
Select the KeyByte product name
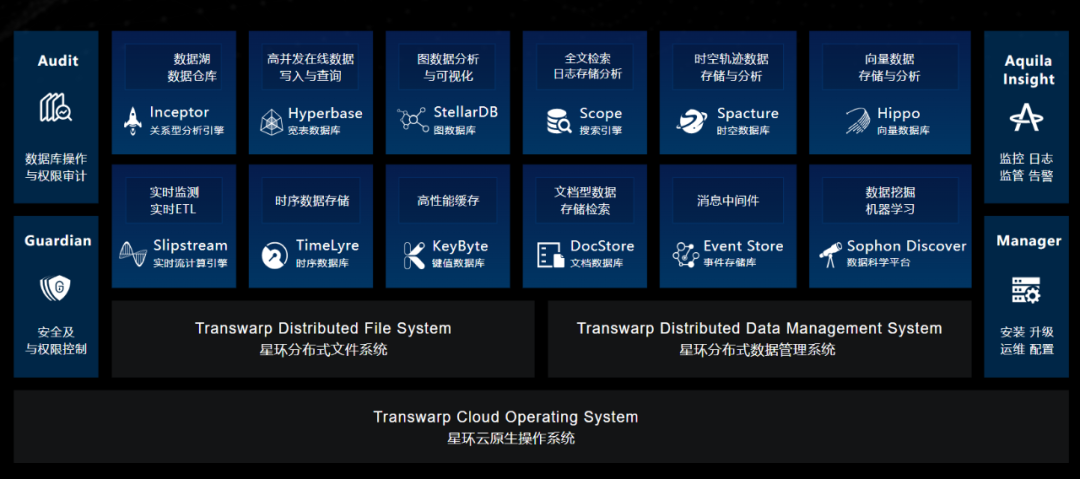click(x=460, y=246)
